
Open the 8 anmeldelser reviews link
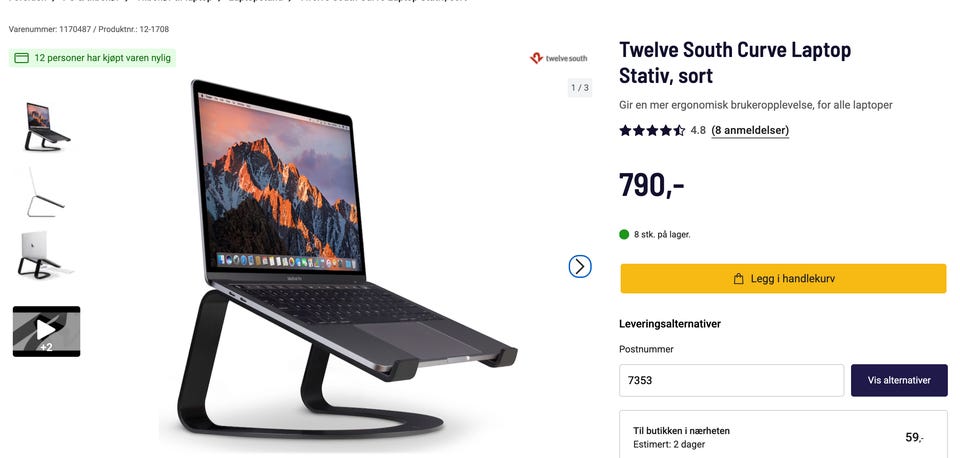(750, 130)
